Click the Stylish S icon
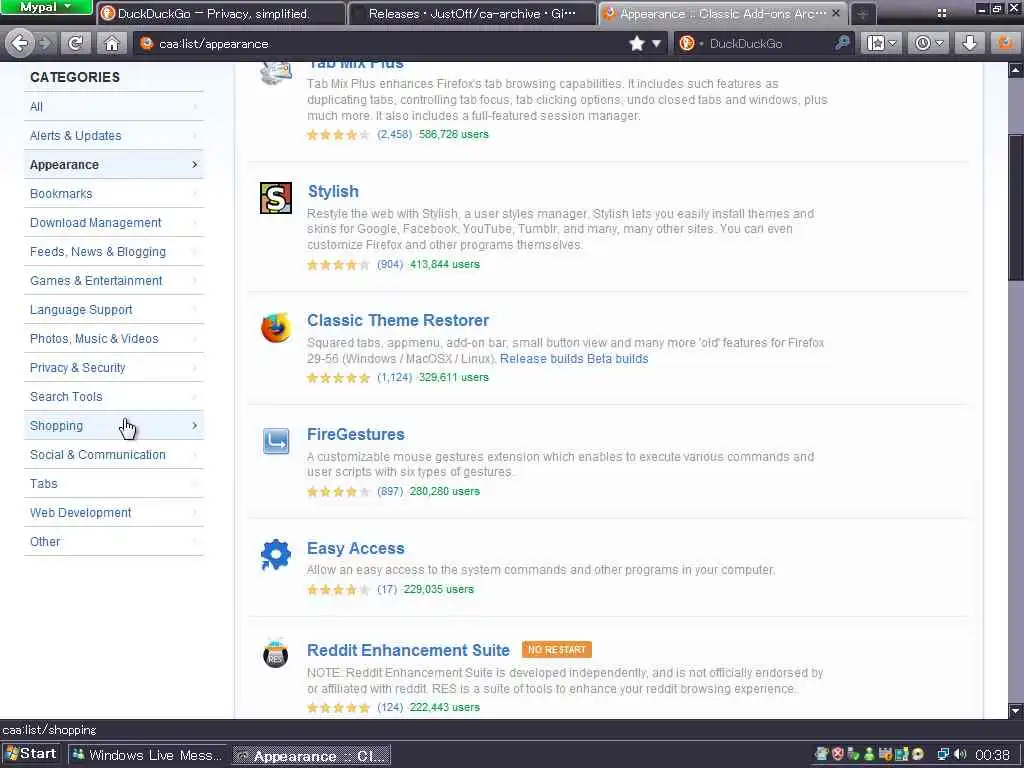1024x768 pixels. pyautogui.click(x=276, y=198)
